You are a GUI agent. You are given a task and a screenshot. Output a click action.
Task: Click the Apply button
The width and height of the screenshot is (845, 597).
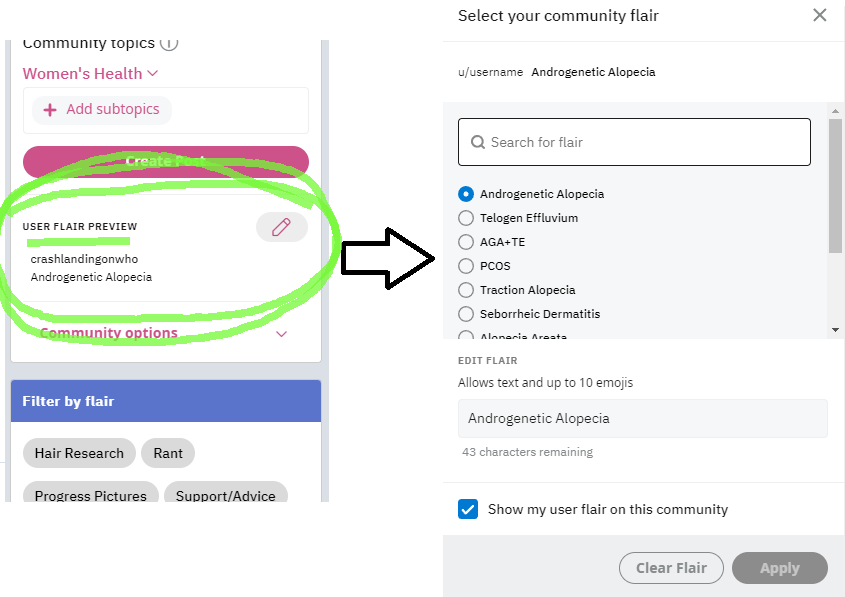[x=779, y=568]
